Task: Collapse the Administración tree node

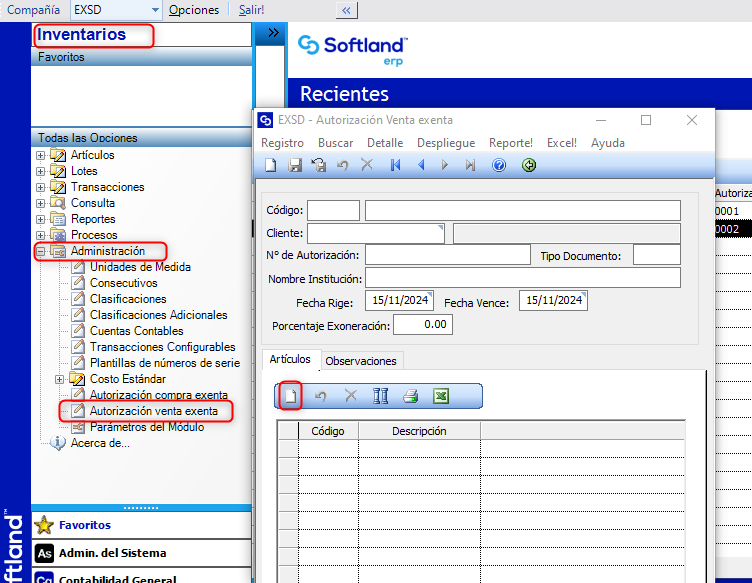Action: (41, 251)
